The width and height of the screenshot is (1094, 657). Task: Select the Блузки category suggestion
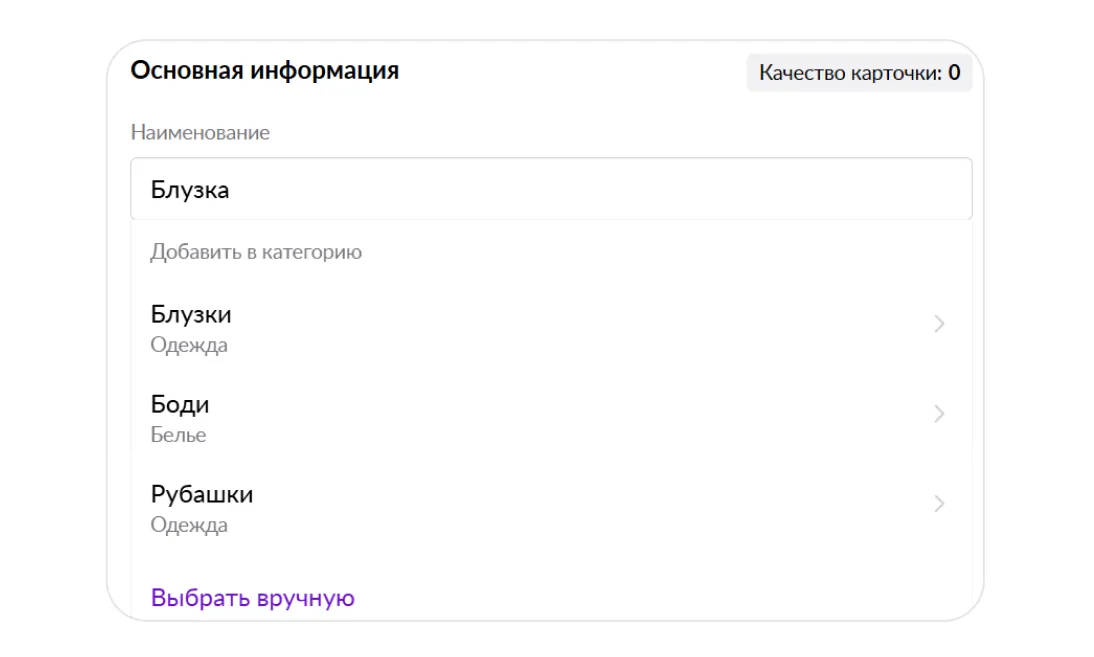click(x=191, y=315)
